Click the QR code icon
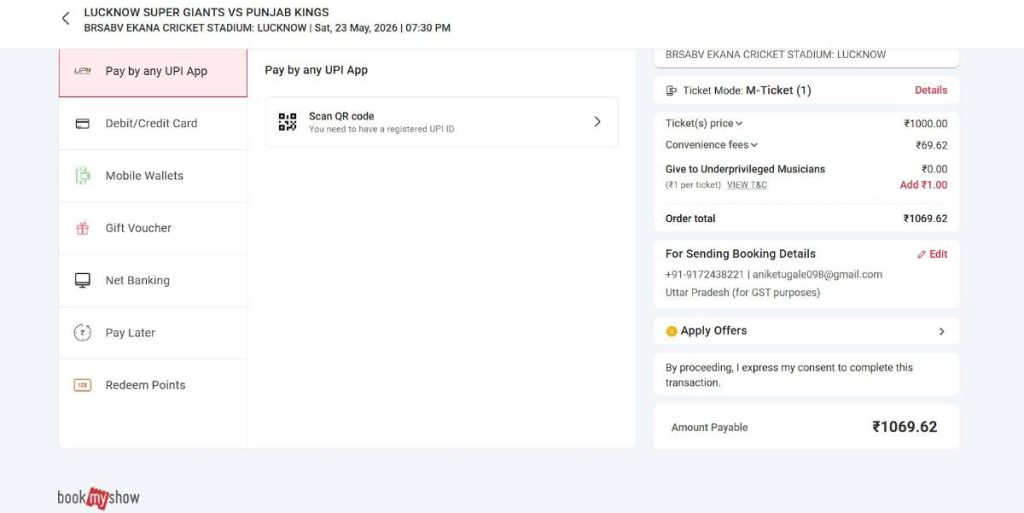This screenshot has height=513, width=1024. tap(287, 122)
